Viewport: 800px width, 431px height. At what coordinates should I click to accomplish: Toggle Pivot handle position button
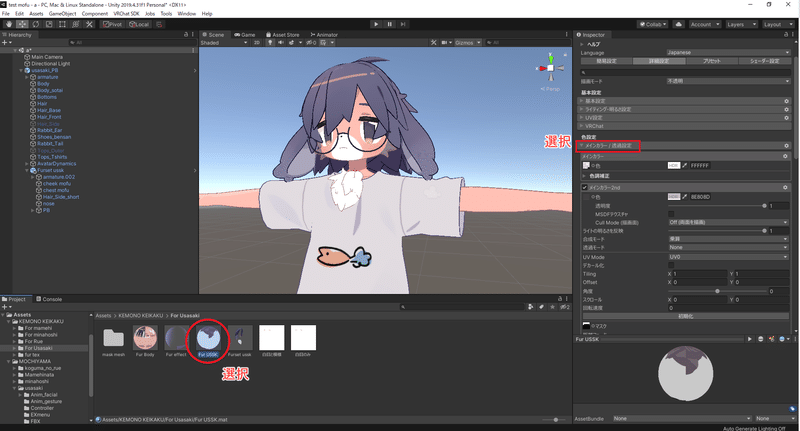(x=112, y=24)
